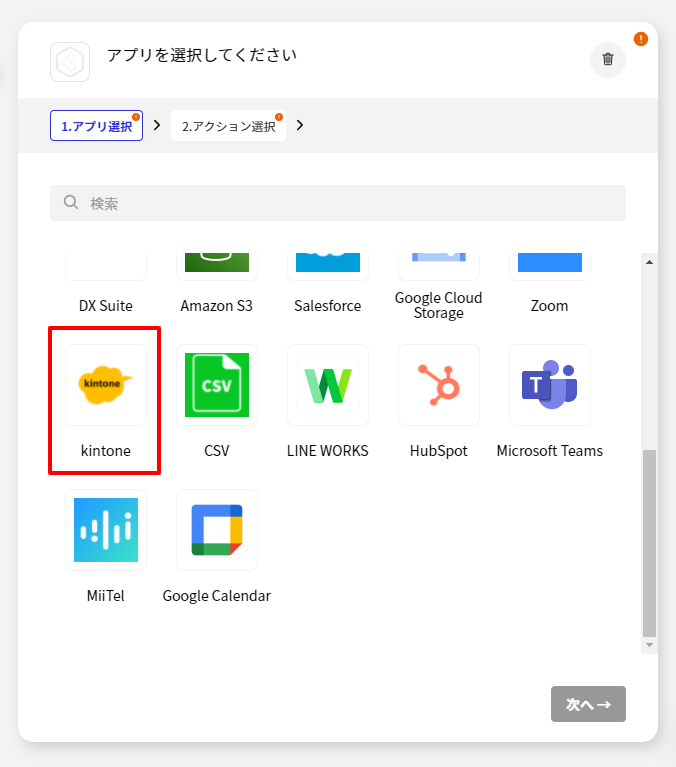Click the trash delete icon
676x767 pixels.
click(608, 60)
